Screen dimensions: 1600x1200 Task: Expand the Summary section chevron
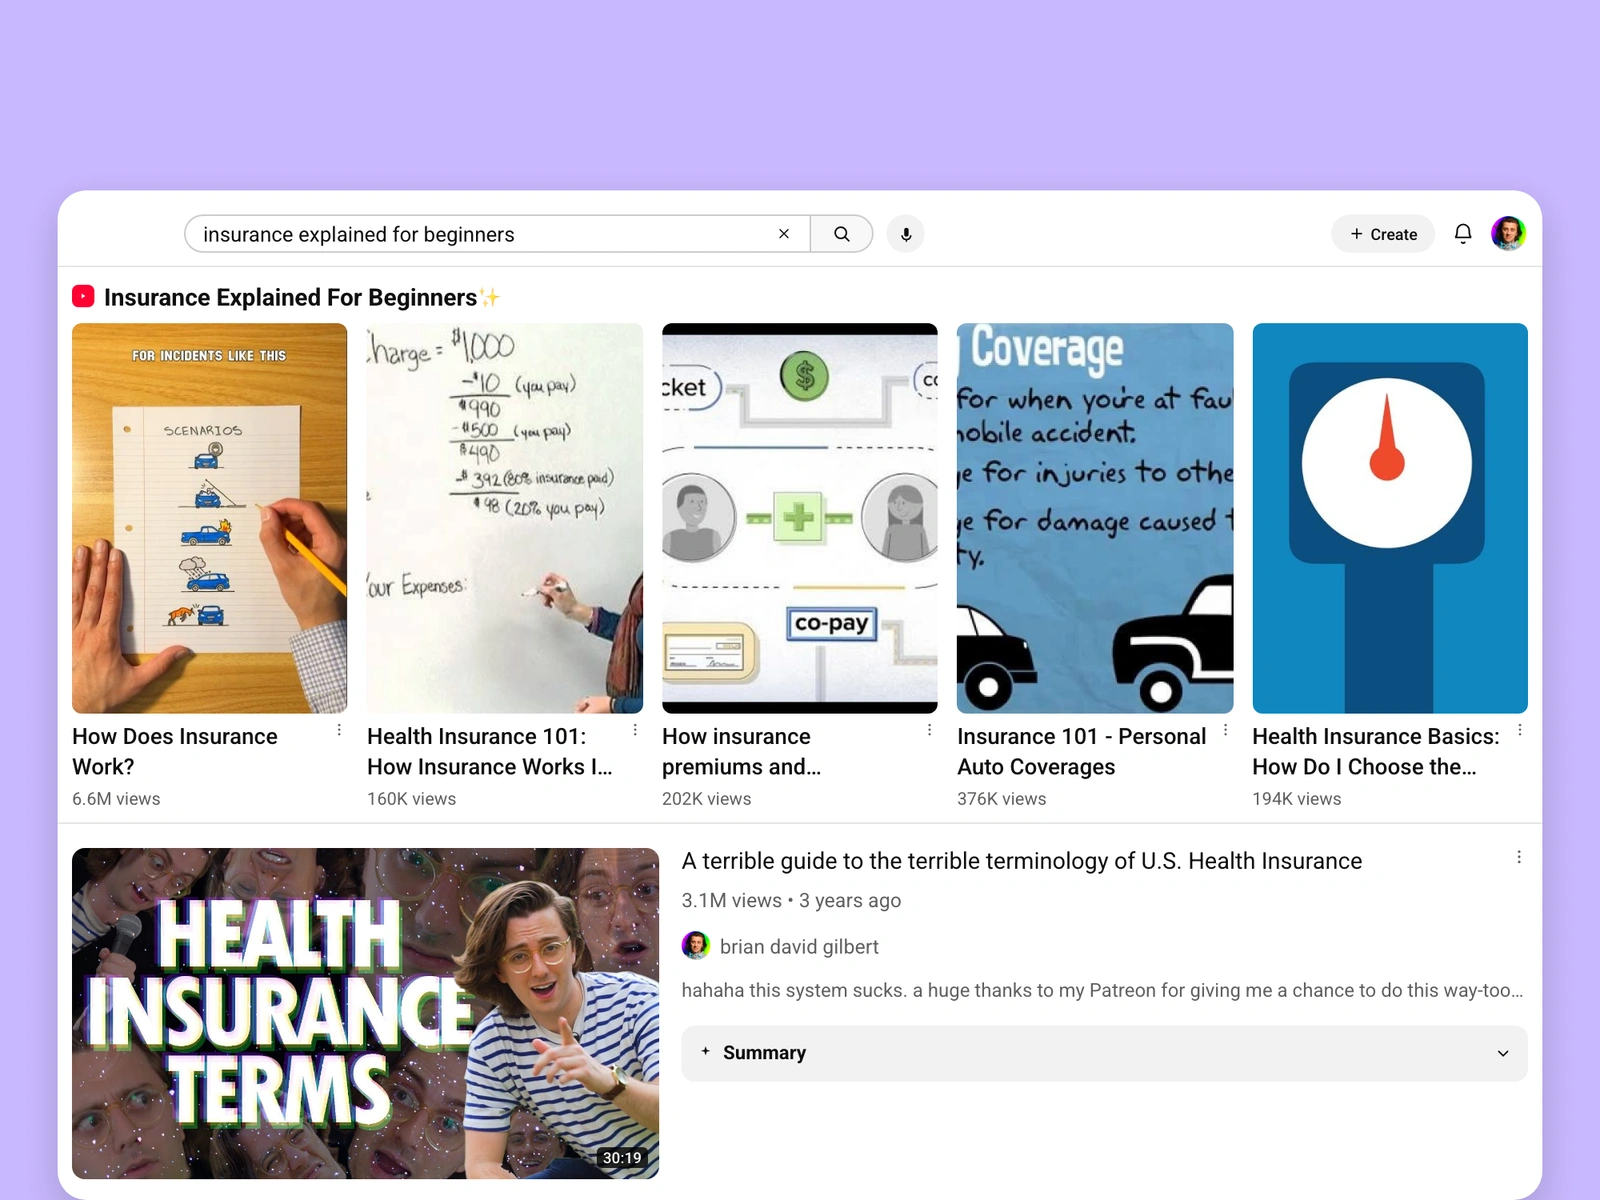coord(1503,1053)
